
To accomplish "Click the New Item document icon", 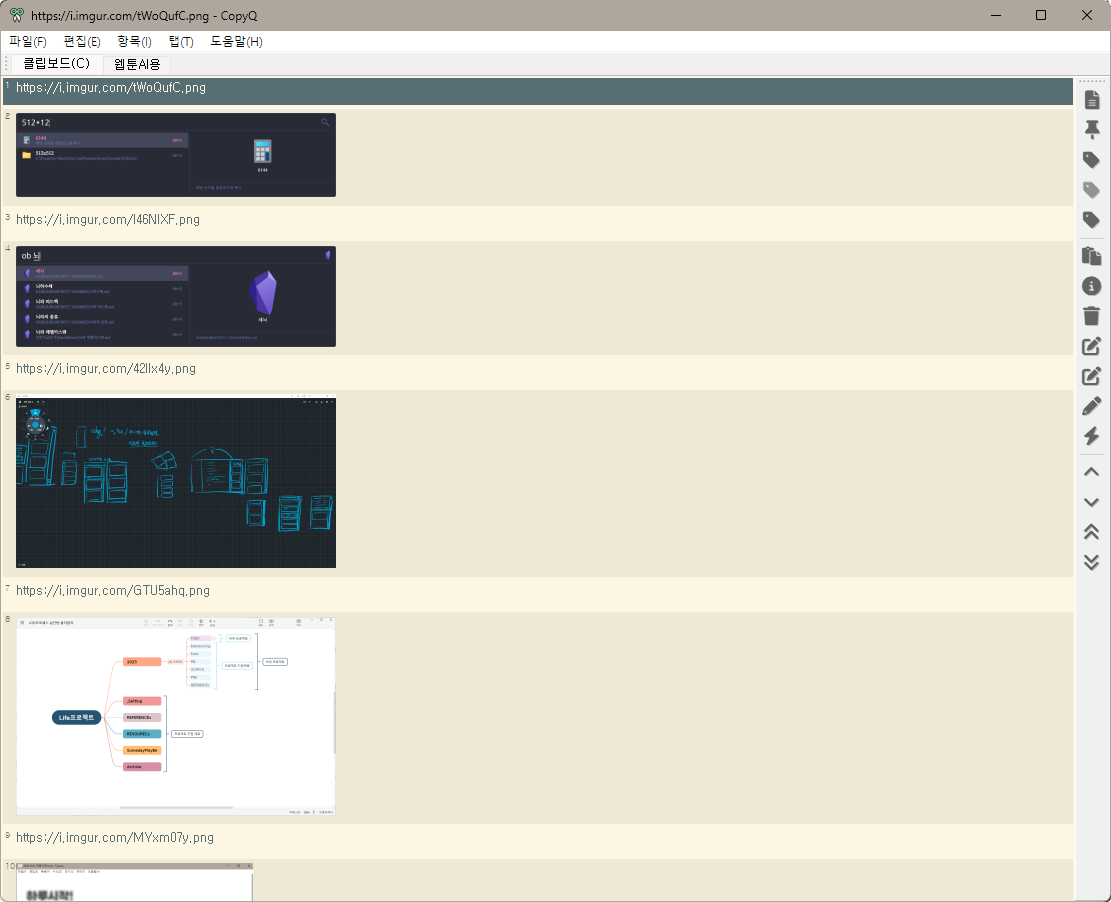I will (x=1092, y=100).
